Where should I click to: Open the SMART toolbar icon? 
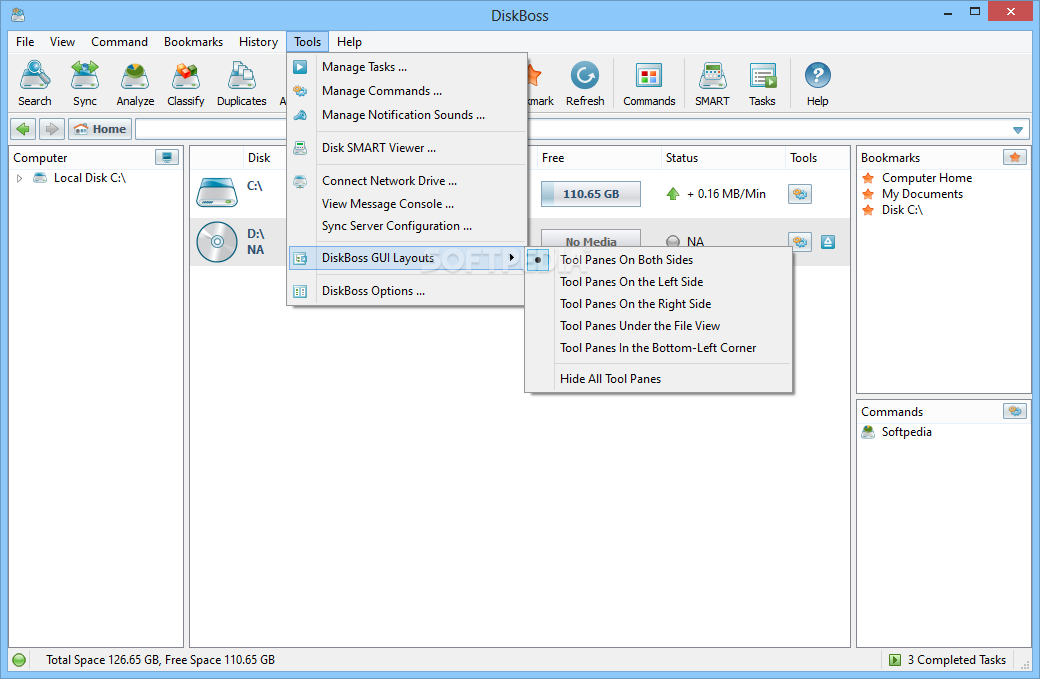(712, 83)
